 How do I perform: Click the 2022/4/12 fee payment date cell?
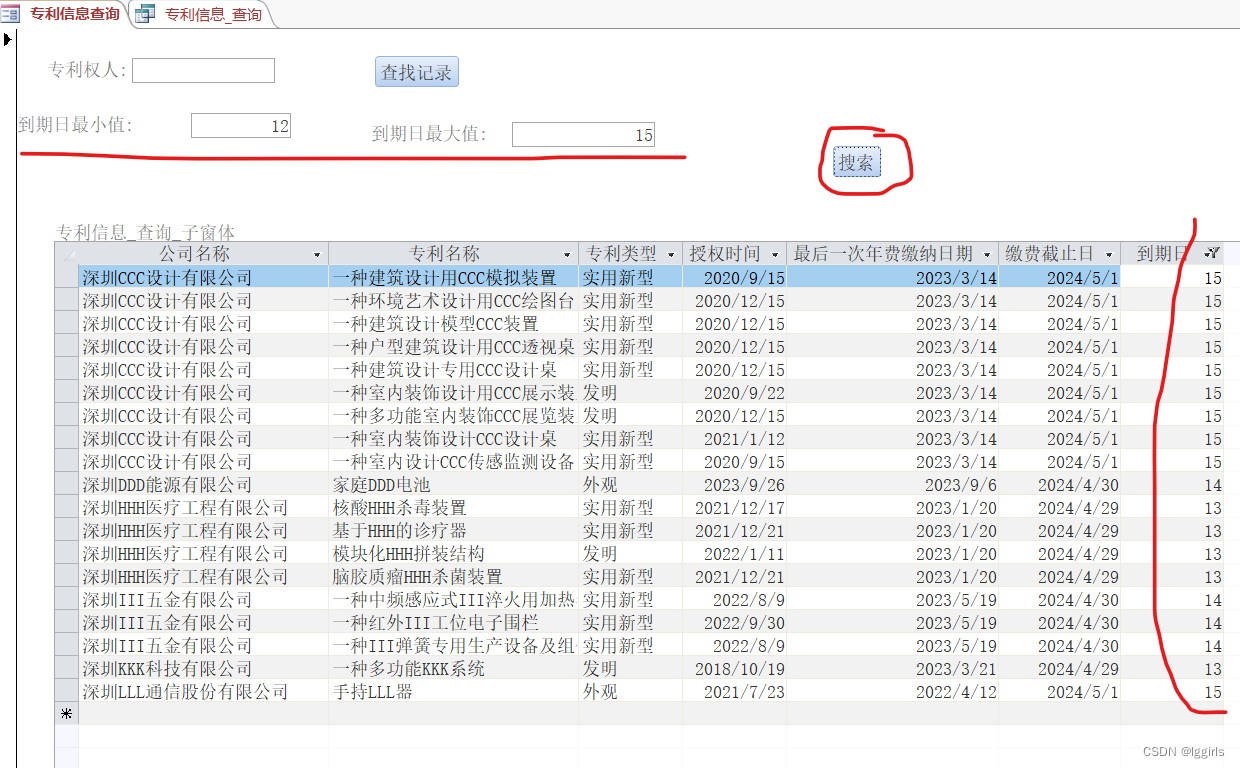point(893,692)
